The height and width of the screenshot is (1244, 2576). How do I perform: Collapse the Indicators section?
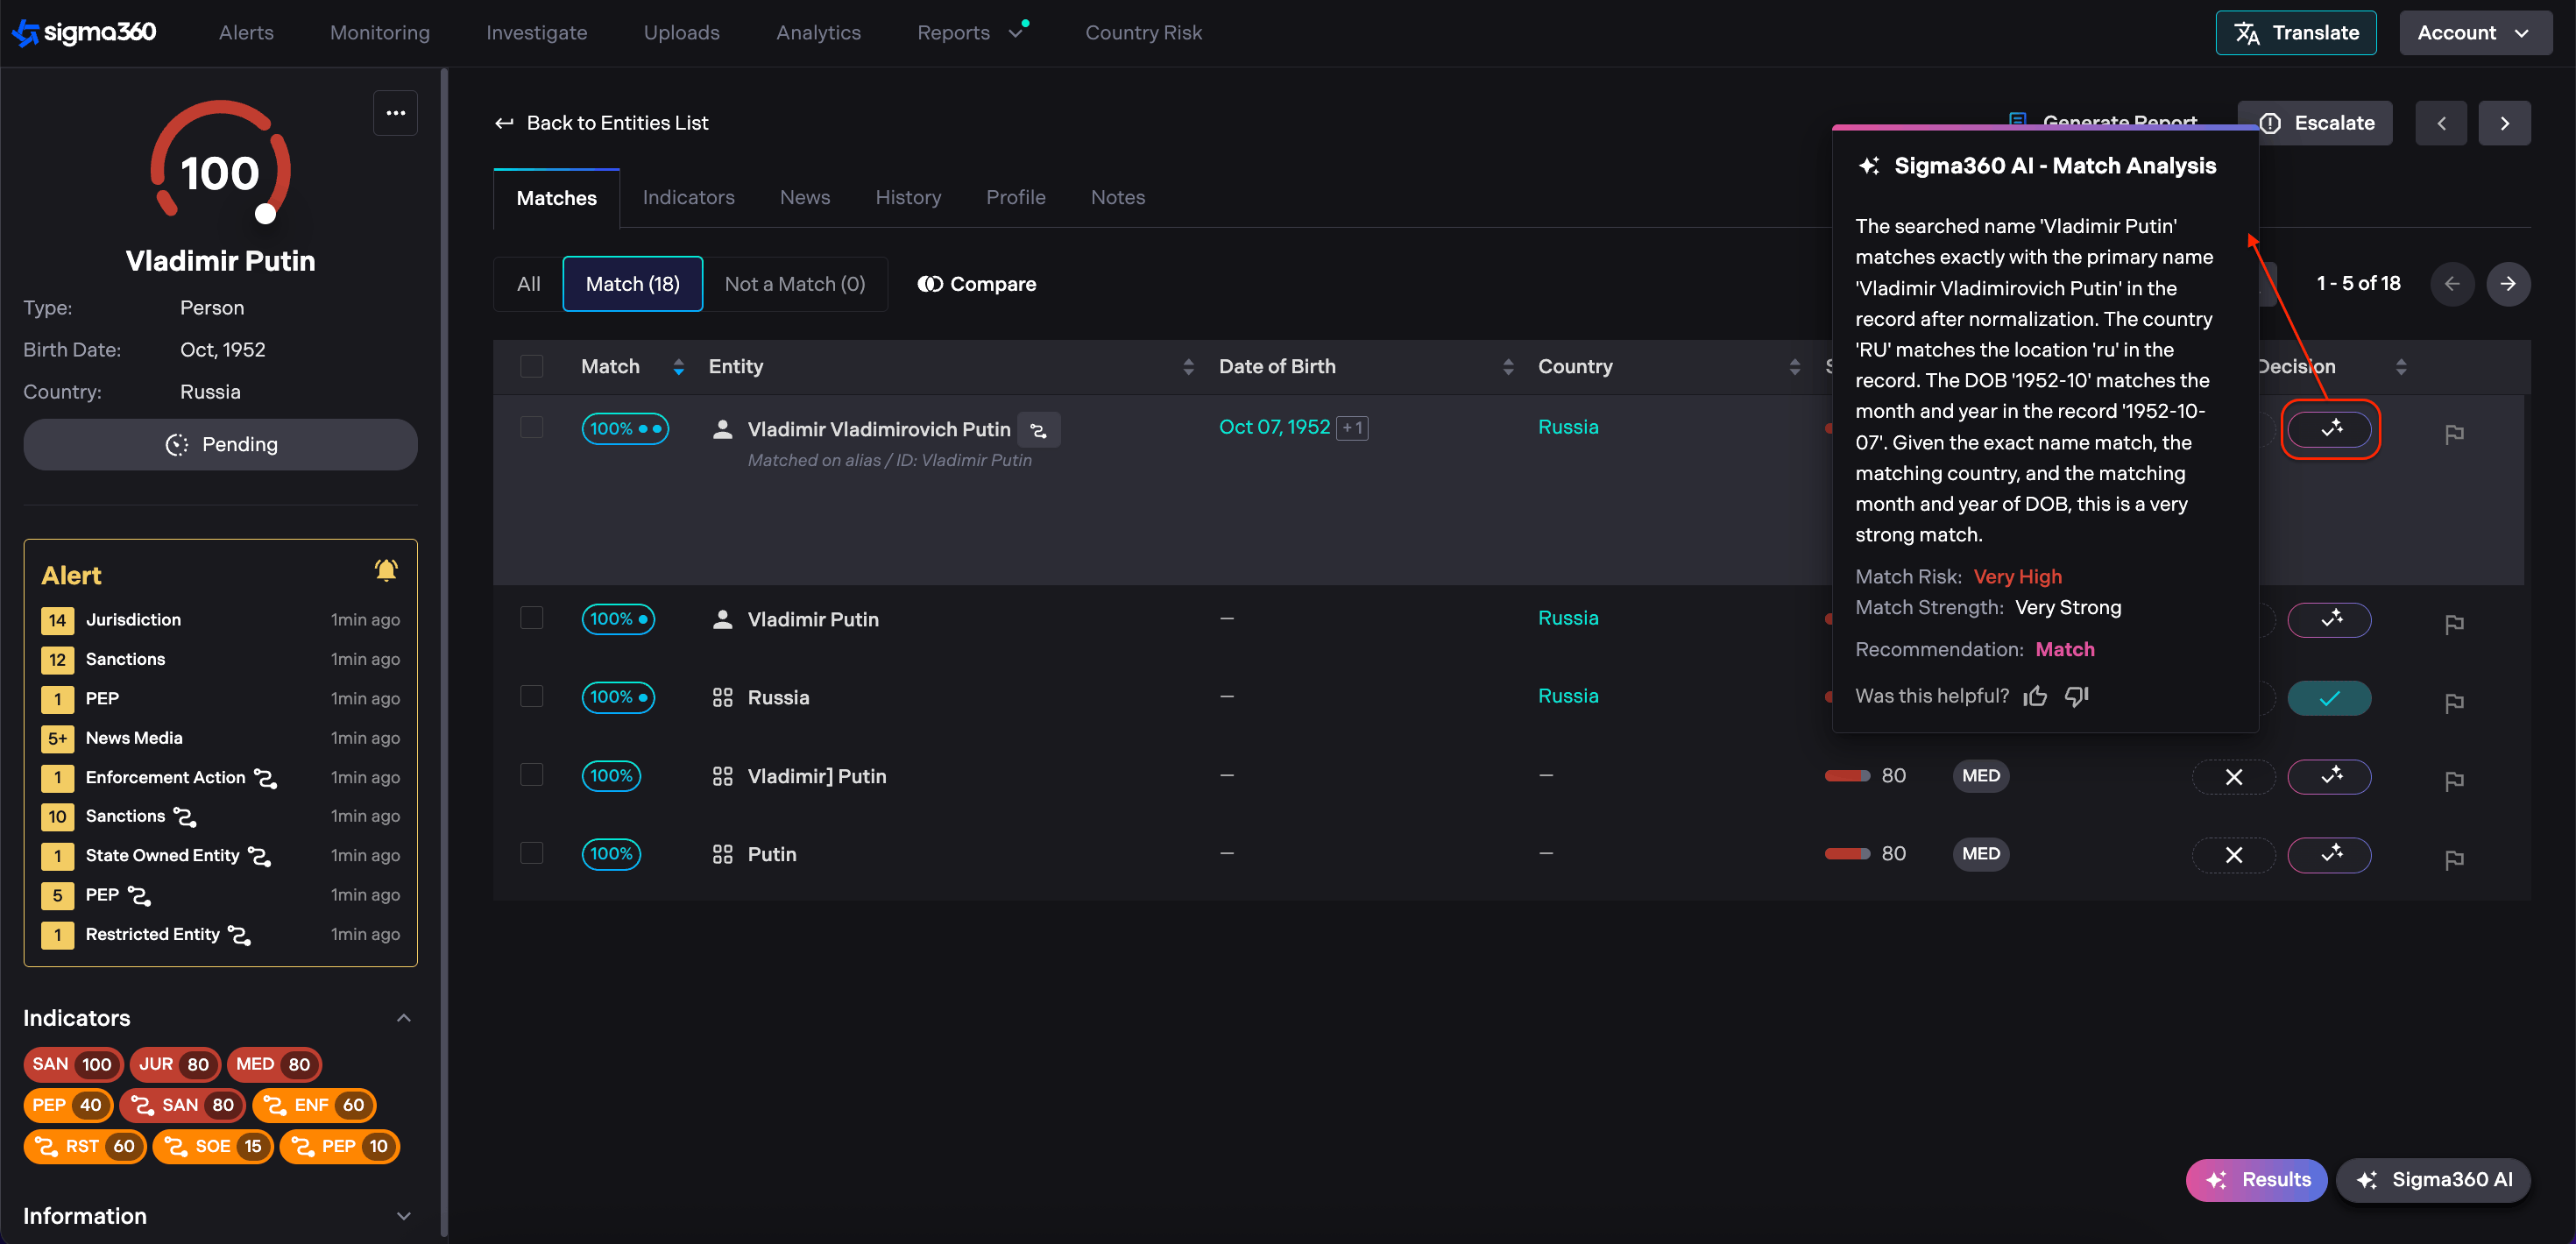pyautogui.click(x=404, y=1018)
